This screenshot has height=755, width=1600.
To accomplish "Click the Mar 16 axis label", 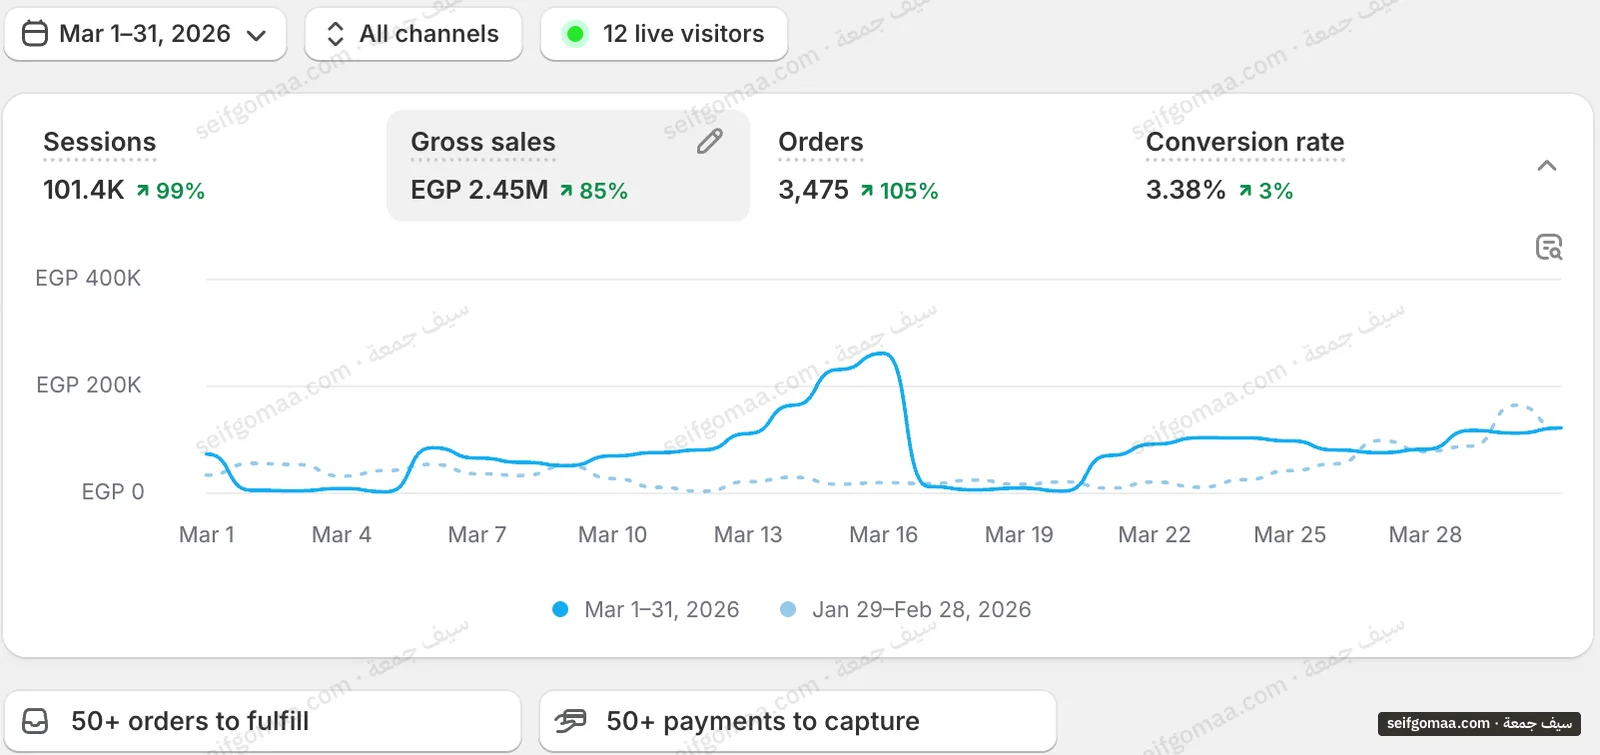I will (883, 535).
